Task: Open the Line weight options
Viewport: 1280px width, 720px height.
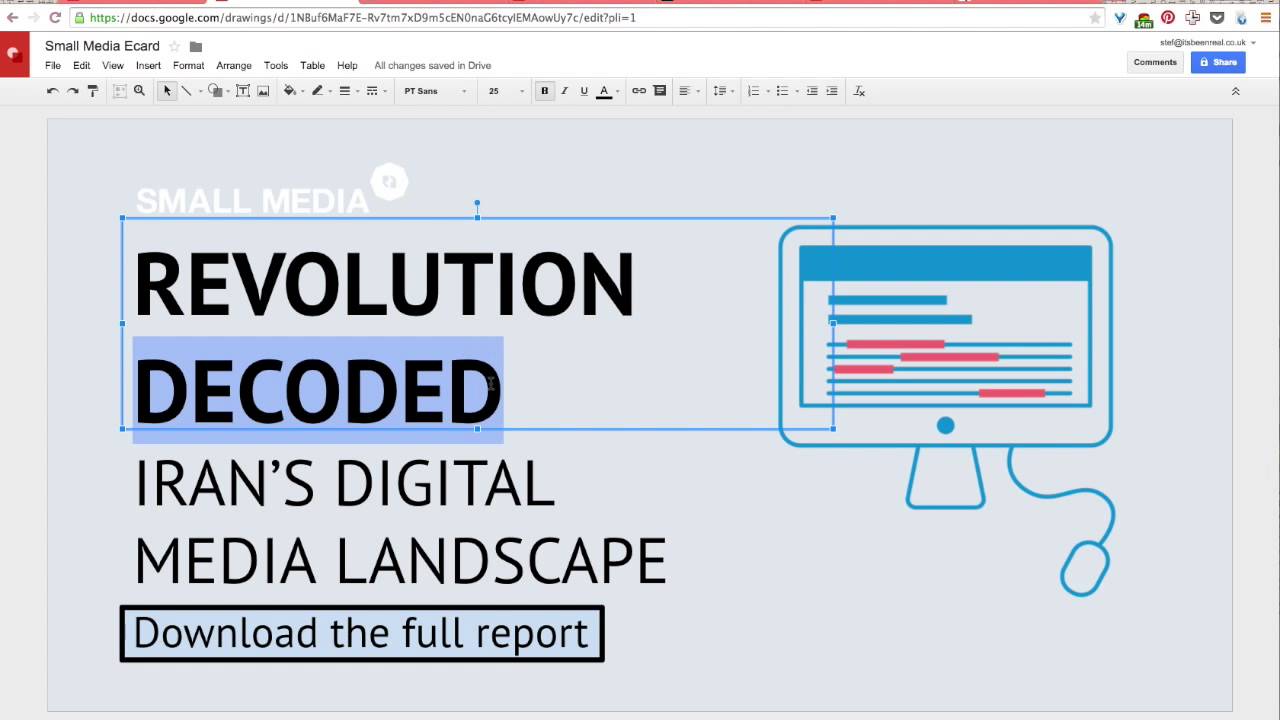Action: [x=344, y=91]
